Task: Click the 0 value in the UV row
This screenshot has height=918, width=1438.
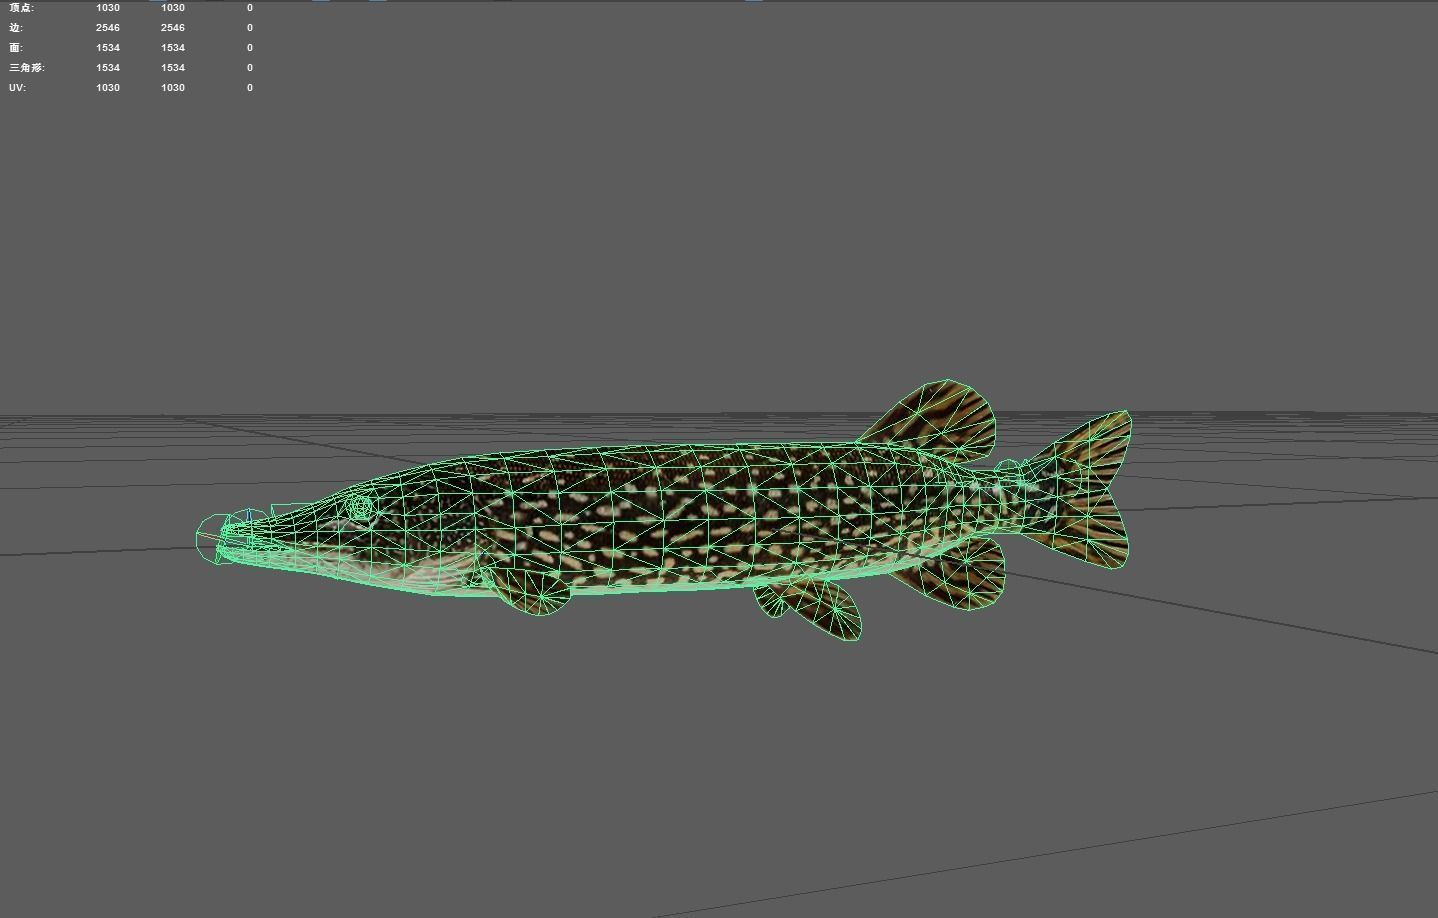Action: tap(250, 88)
